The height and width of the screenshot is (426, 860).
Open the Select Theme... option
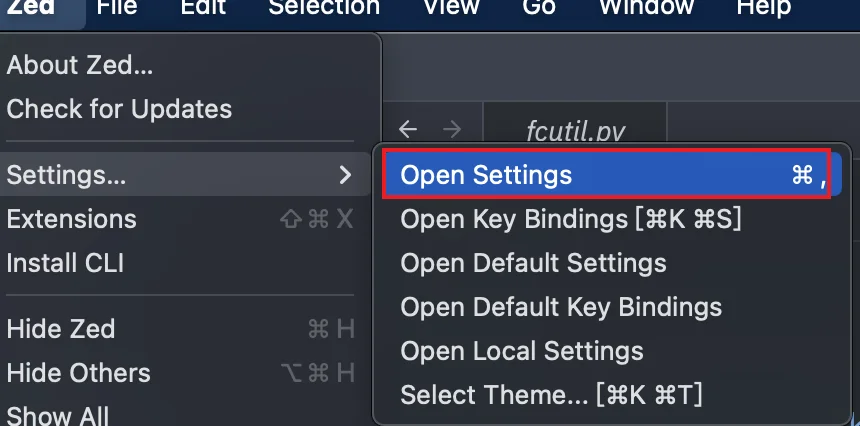pos(551,395)
